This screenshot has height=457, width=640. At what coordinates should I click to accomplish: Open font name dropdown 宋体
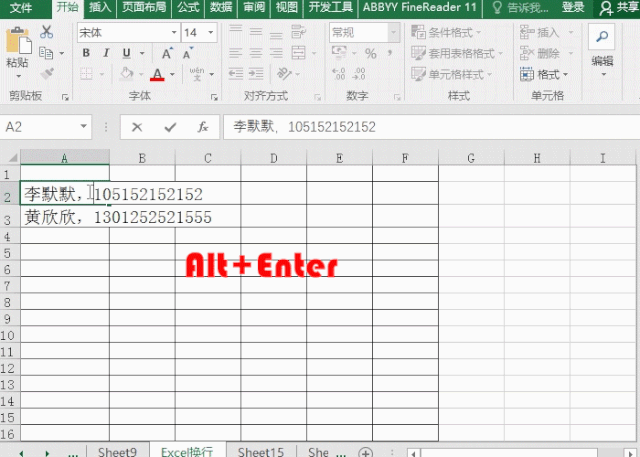pyautogui.click(x=174, y=32)
